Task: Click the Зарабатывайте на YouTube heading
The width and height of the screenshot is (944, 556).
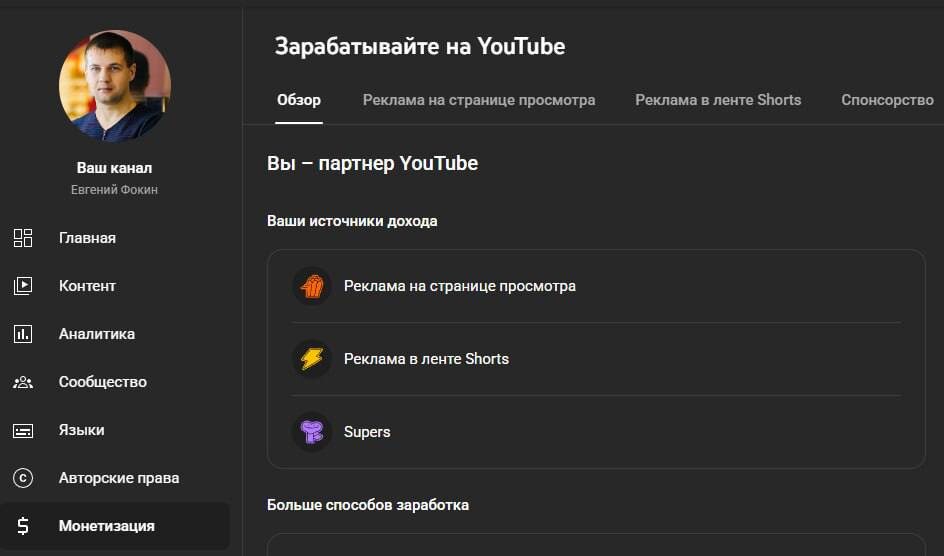Action: point(420,46)
